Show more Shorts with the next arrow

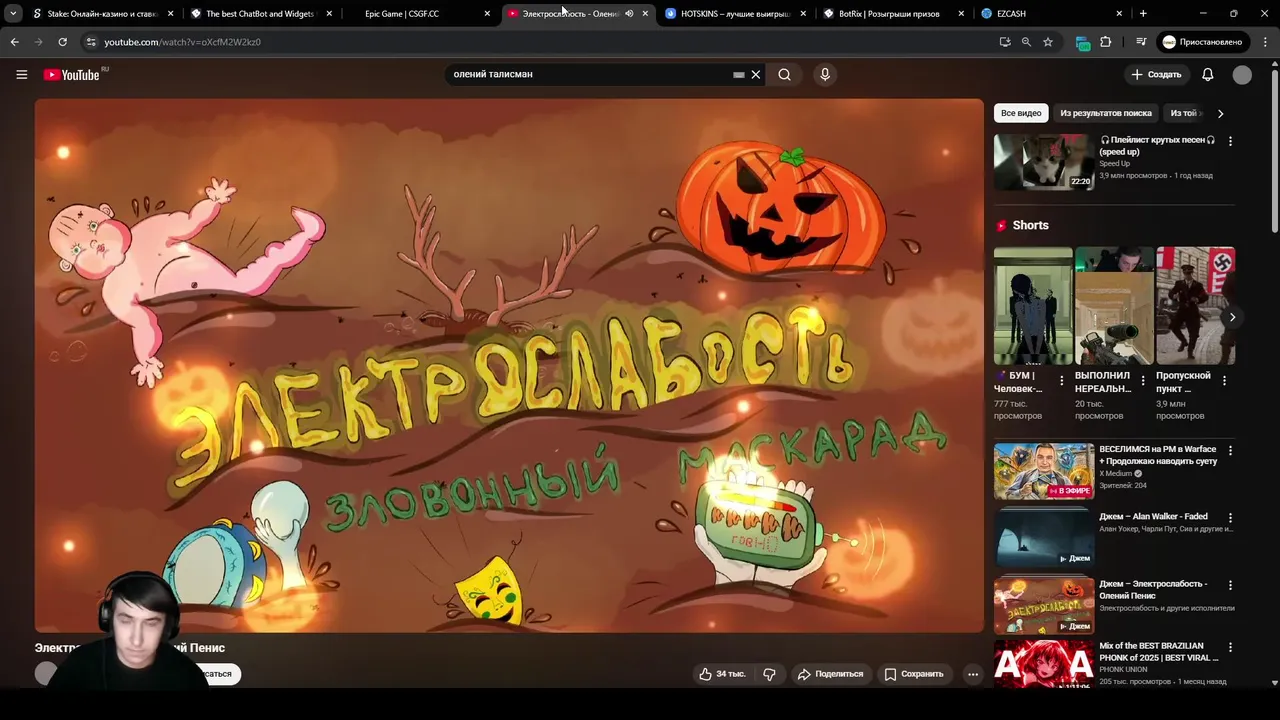tap(1232, 317)
